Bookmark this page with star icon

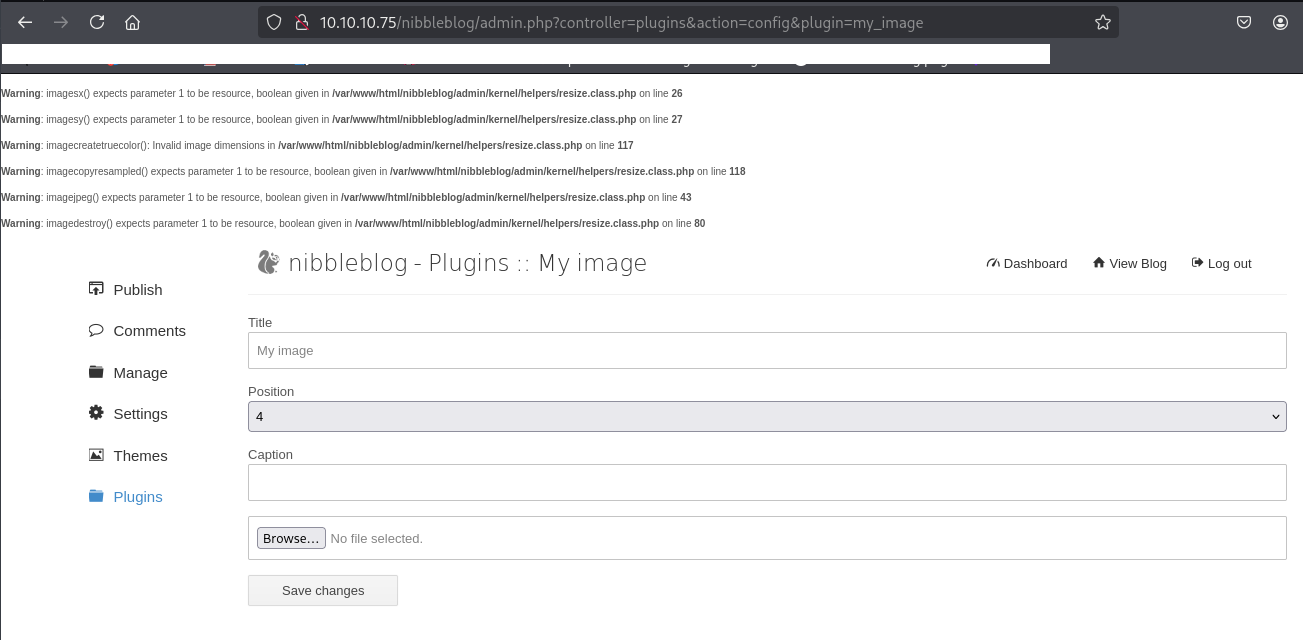(x=1102, y=22)
